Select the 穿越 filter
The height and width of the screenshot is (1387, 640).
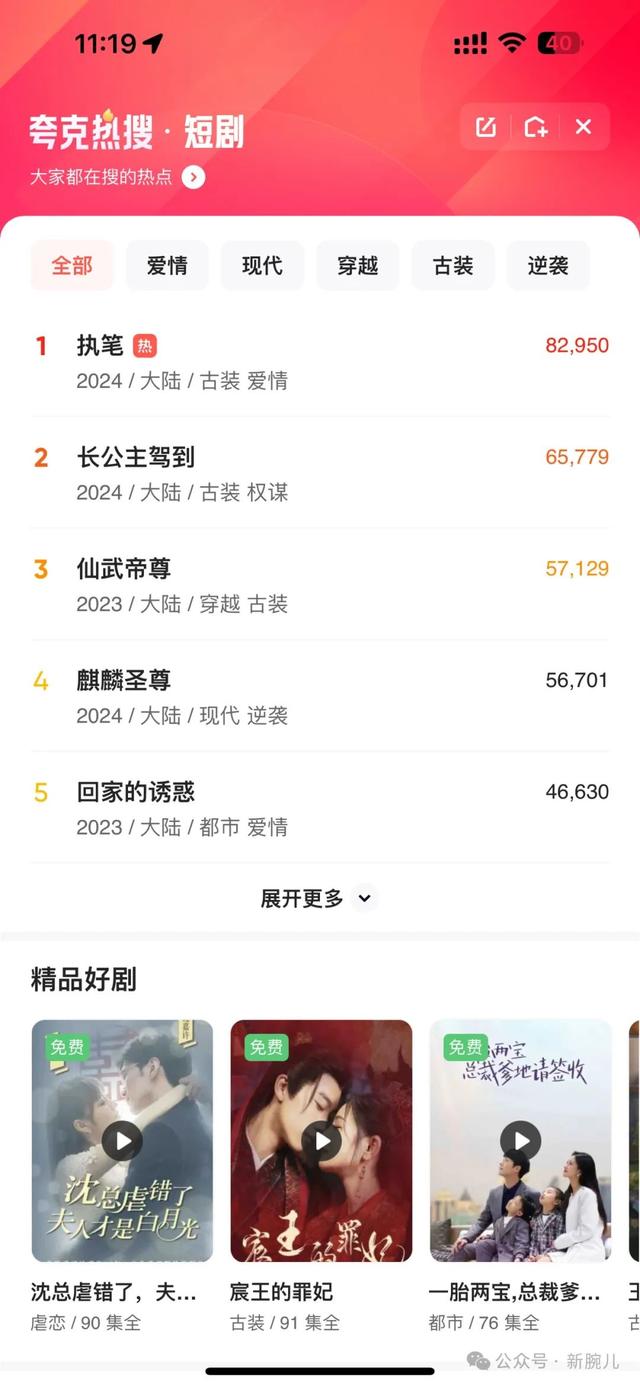[x=357, y=265]
